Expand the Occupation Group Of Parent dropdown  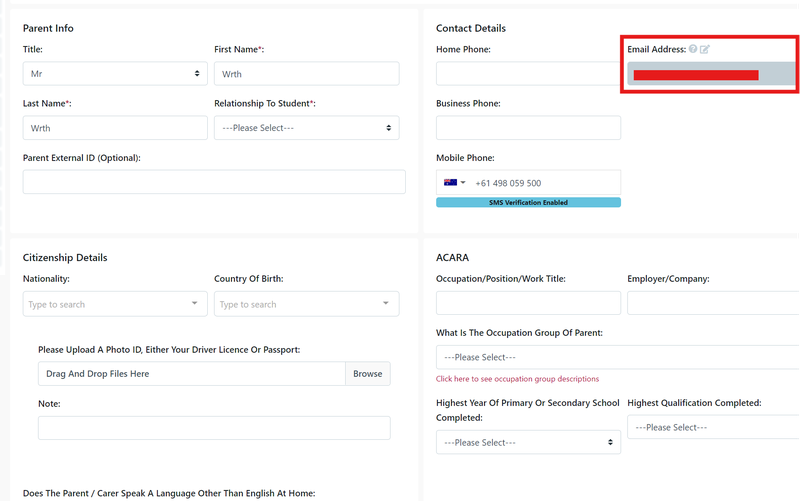coord(618,357)
